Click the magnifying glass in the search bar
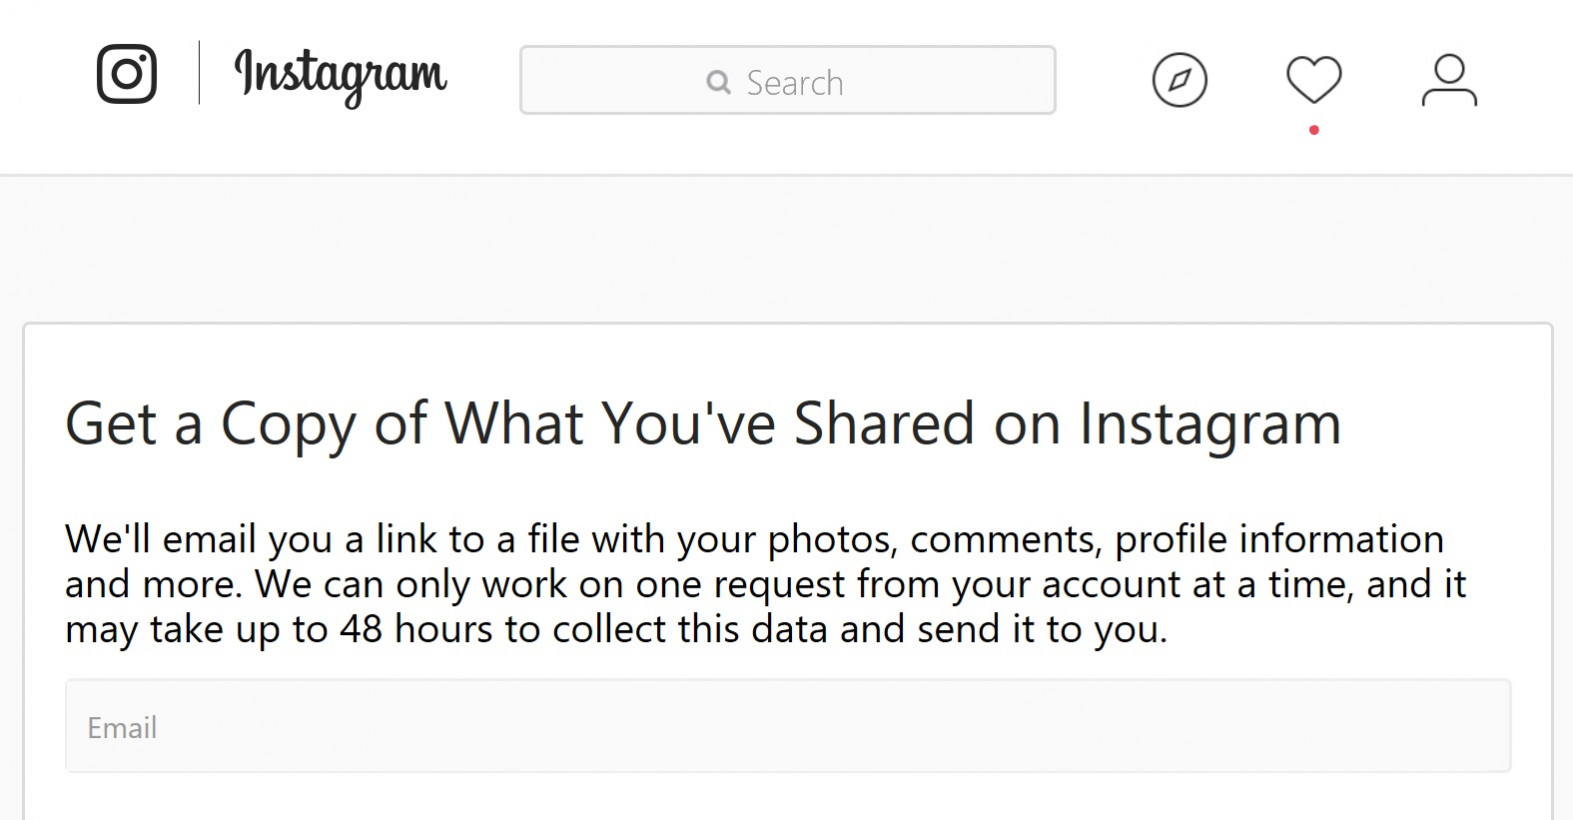 tap(718, 82)
